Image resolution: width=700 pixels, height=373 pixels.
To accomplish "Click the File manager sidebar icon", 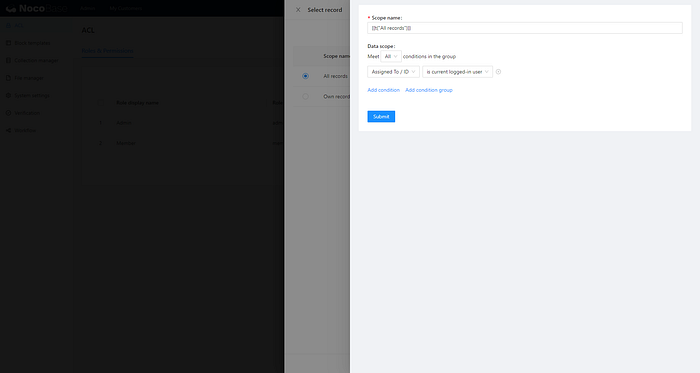I will click(x=8, y=78).
